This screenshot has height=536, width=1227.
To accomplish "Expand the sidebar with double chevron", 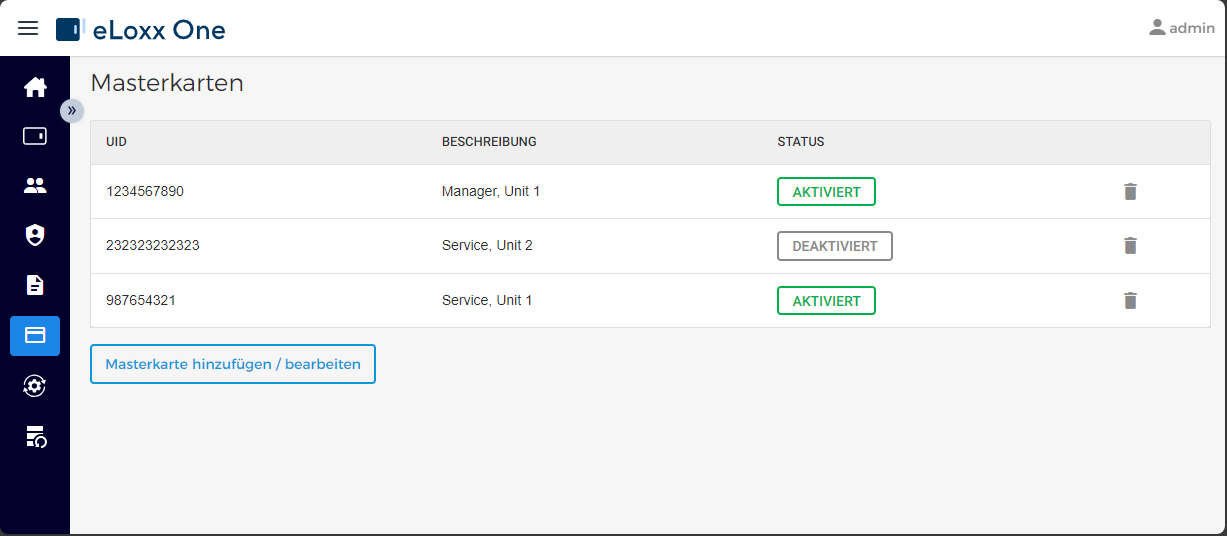I will [72, 110].
